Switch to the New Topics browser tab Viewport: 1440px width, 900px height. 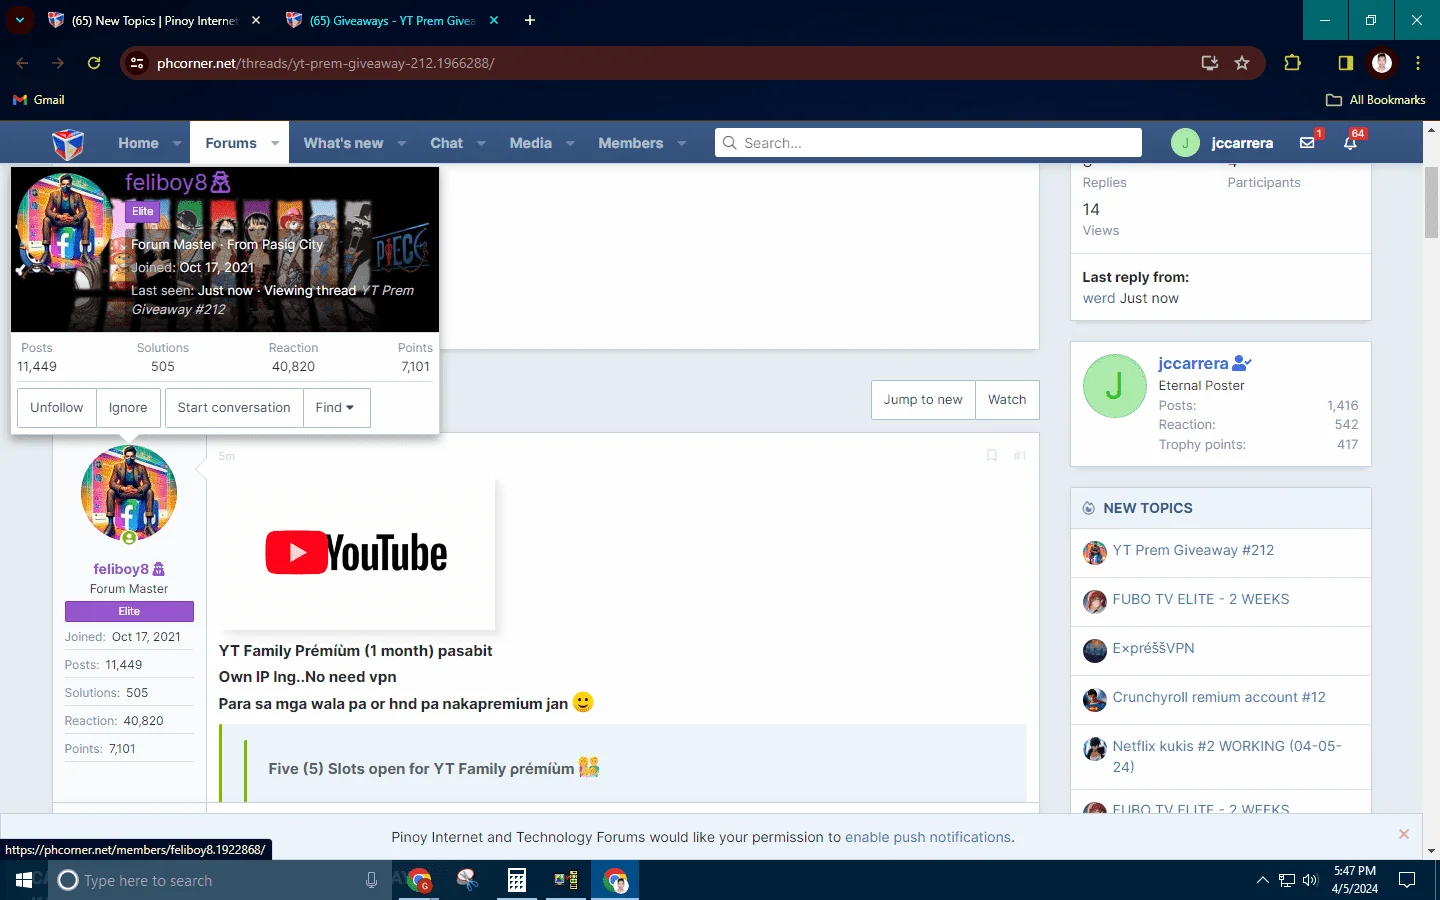pos(155,20)
